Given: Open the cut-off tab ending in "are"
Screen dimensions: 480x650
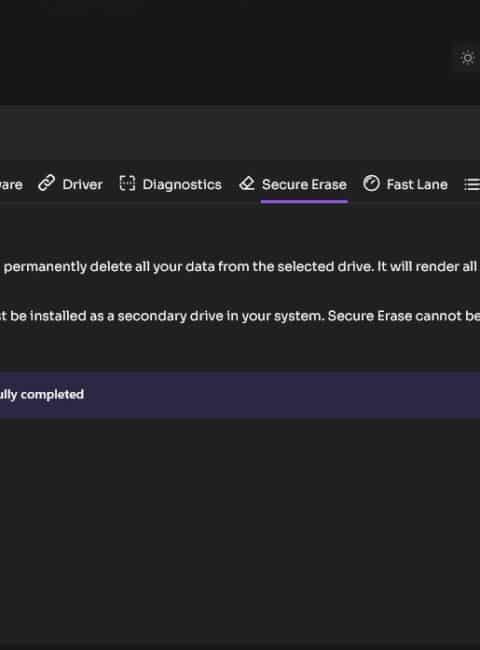Looking at the screenshot, I should [x=11, y=184].
